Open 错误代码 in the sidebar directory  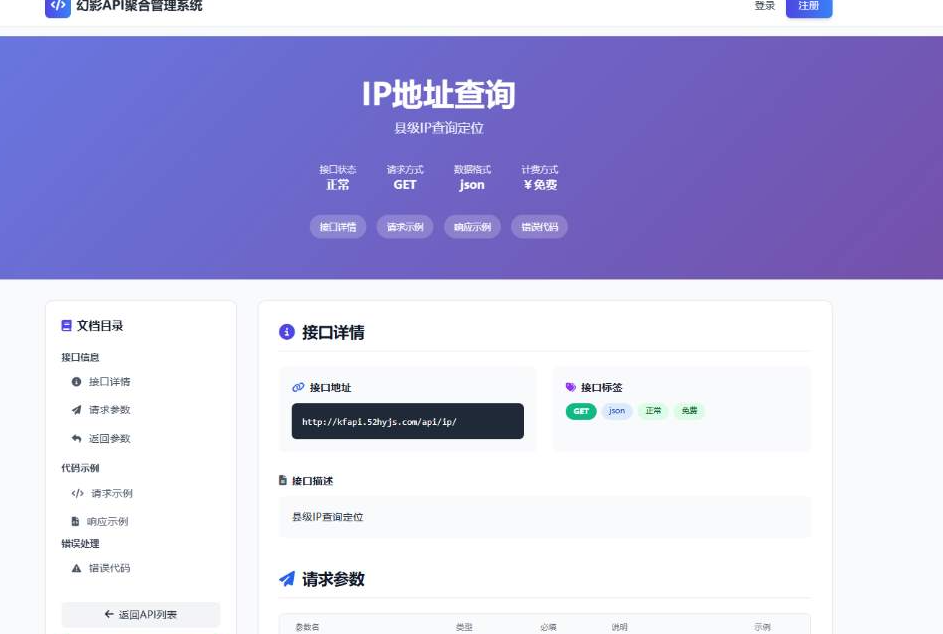109,568
